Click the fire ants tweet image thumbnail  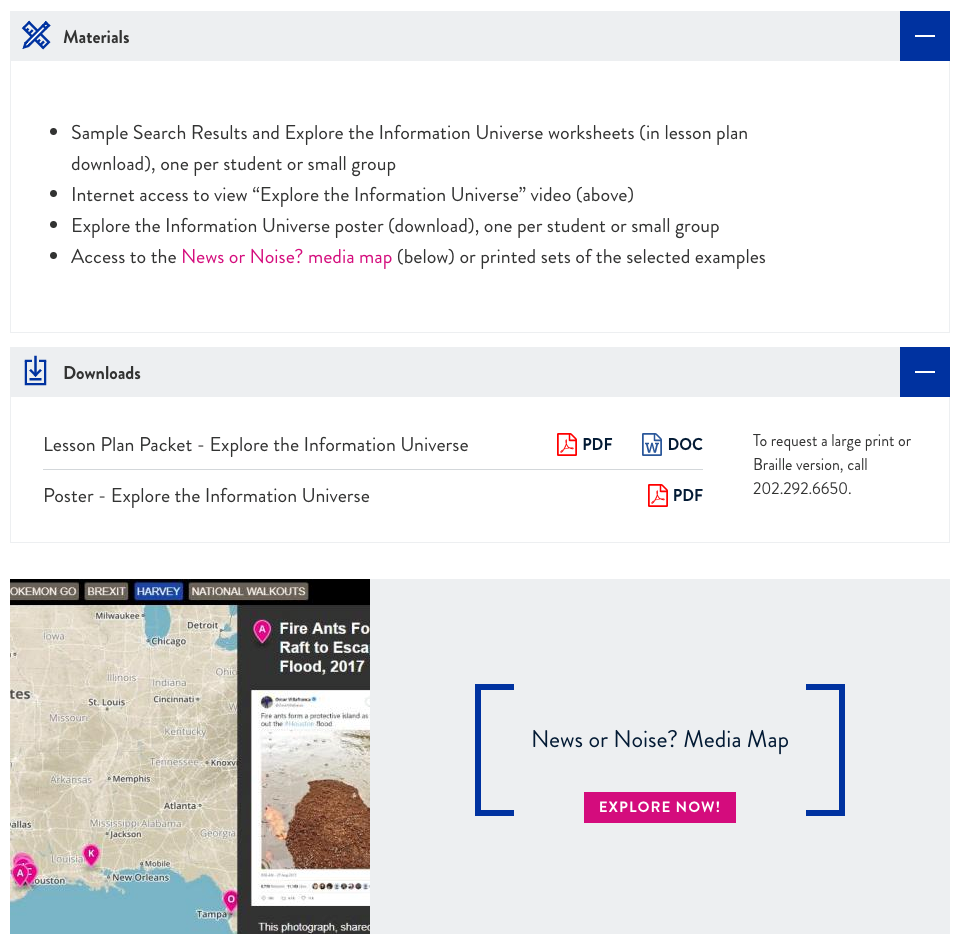click(x=315, y=797)
